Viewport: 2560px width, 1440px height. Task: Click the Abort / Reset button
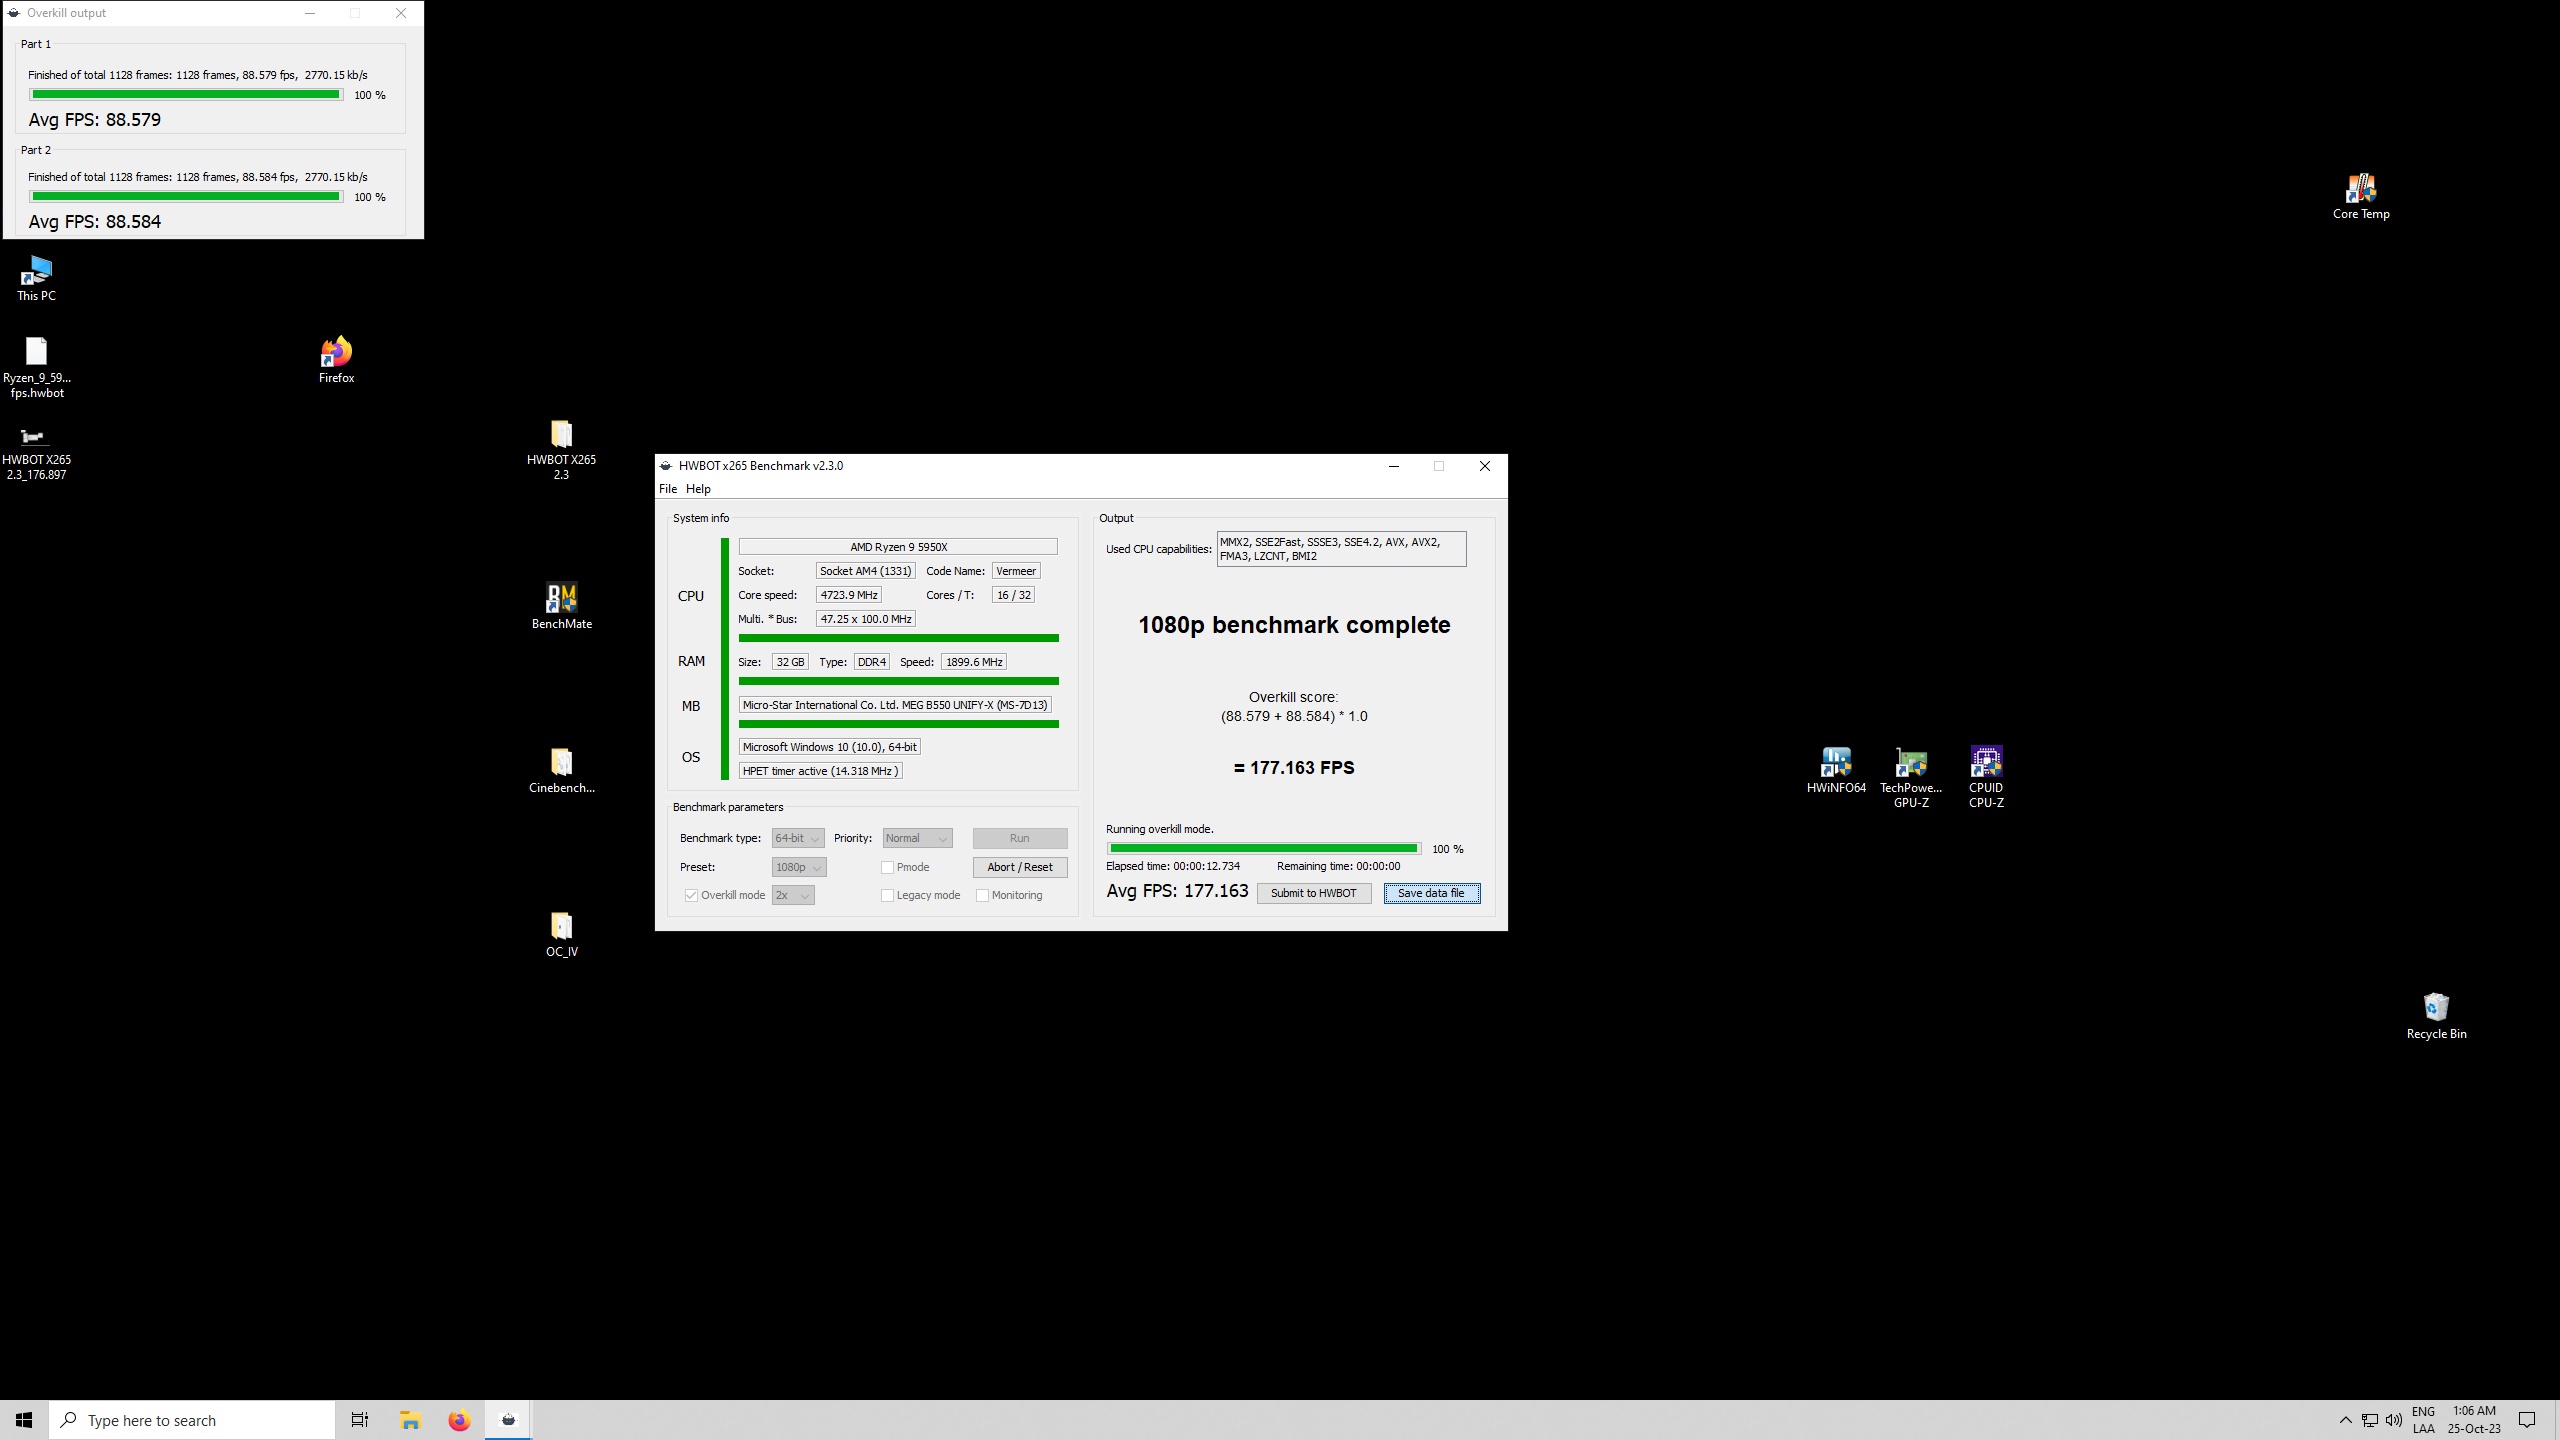pyautogui.click(x=1020, y=867)
